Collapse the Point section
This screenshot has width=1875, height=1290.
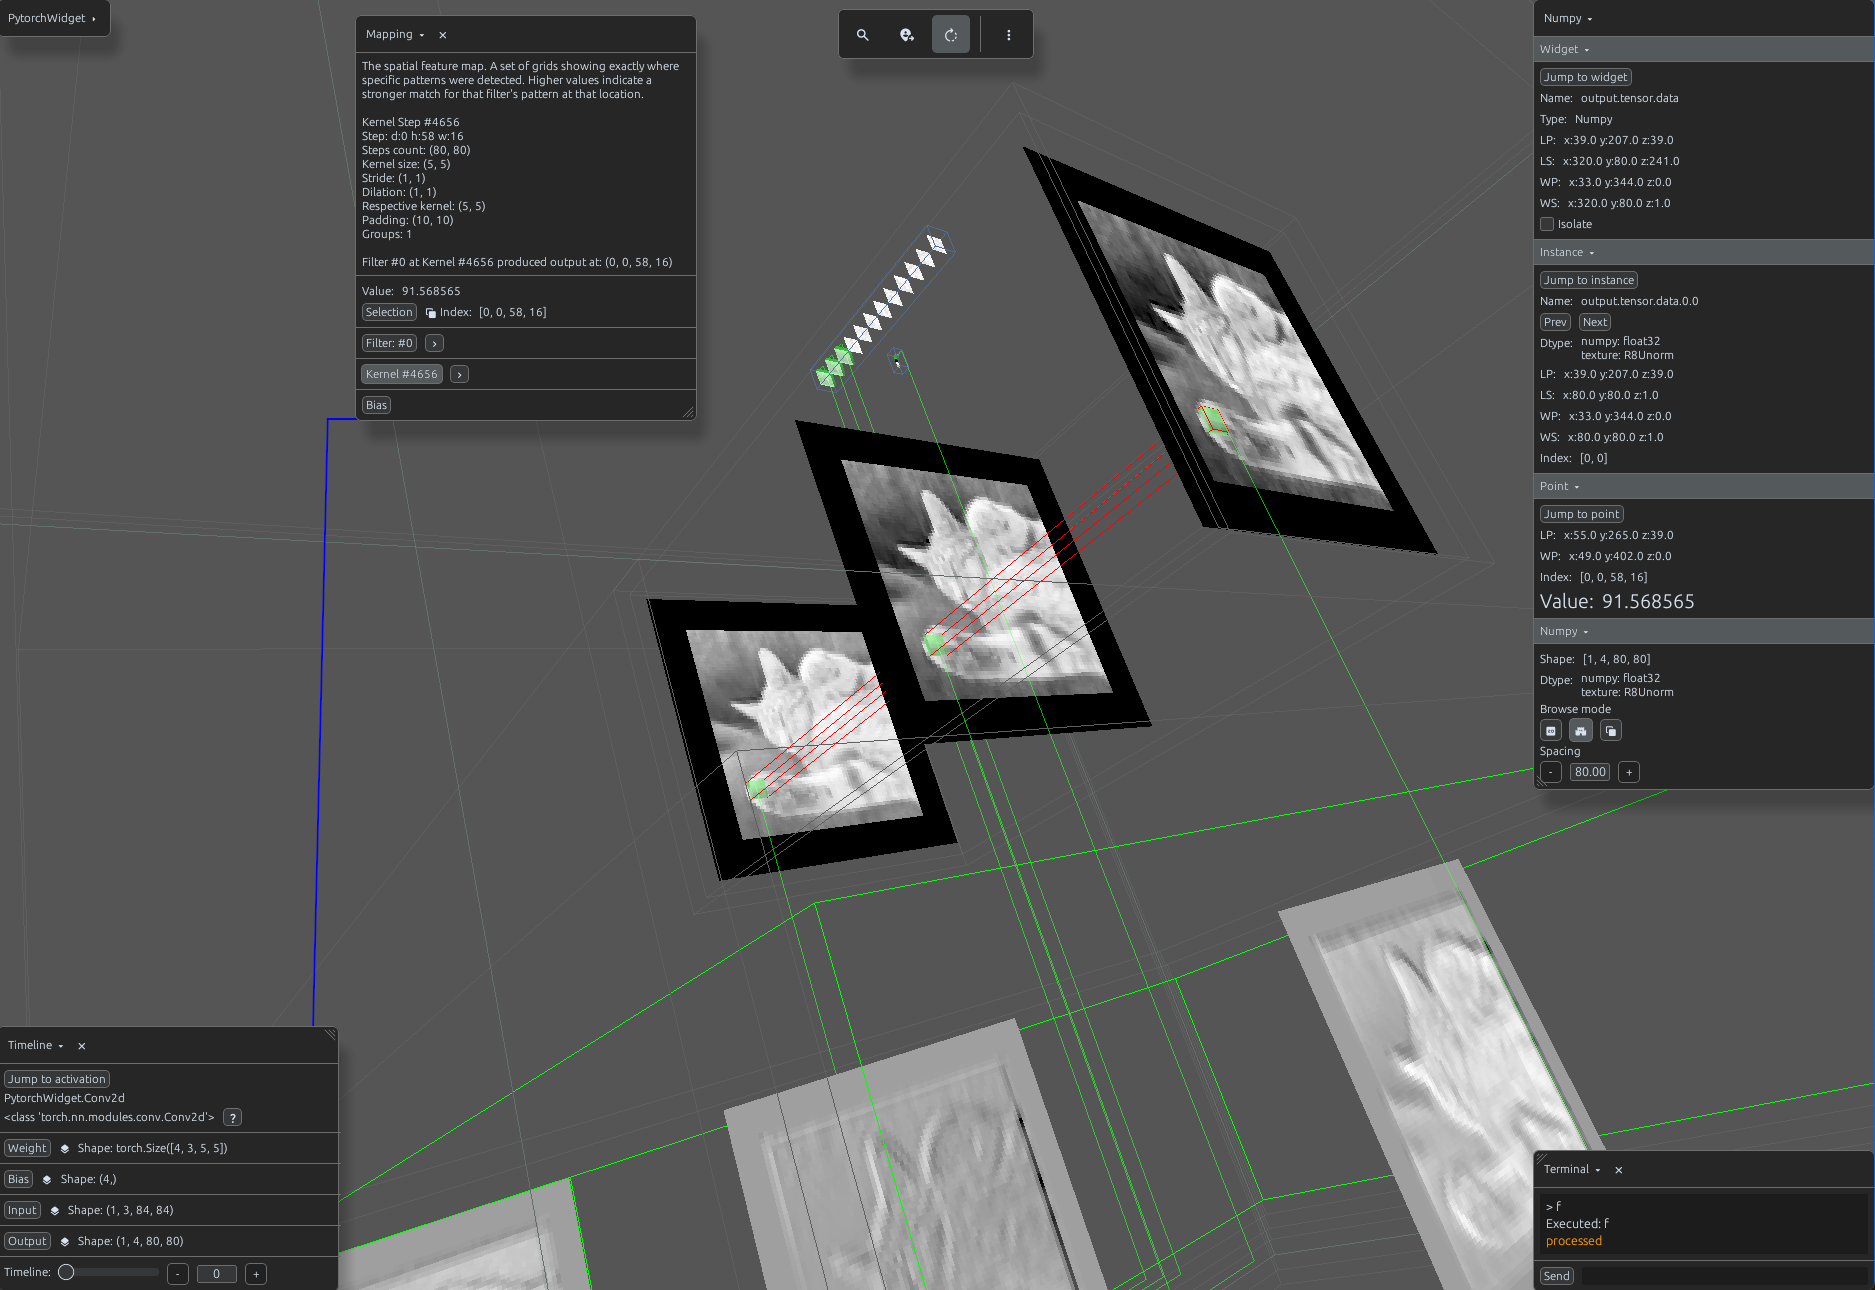1560,486
